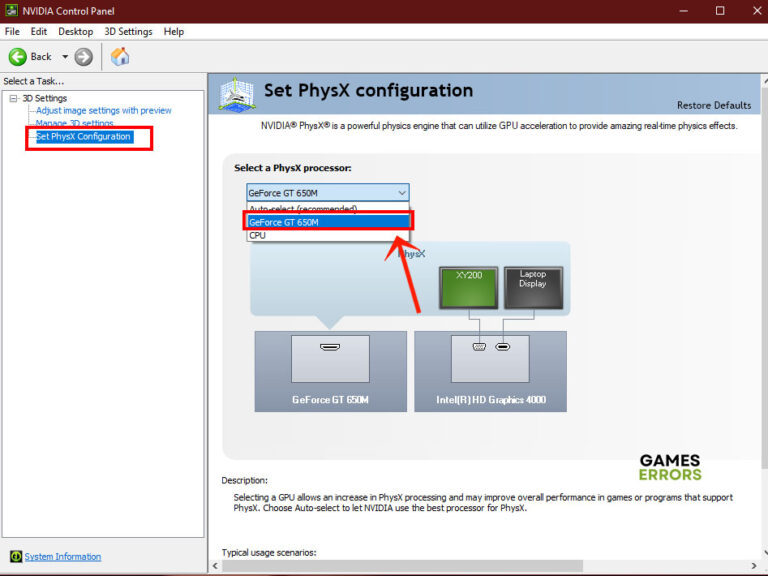Click the green Back arrow icon
This screenshot has height=576, width=768.
18,57
